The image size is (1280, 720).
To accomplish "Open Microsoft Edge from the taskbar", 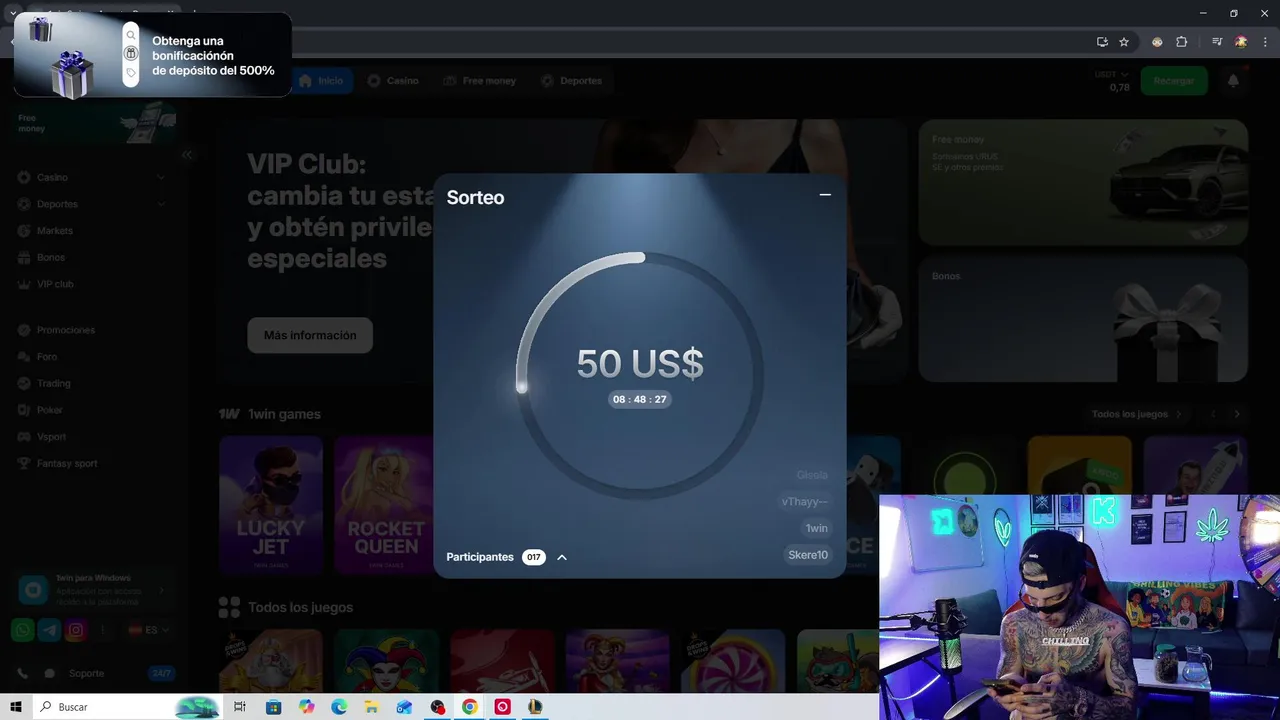I will tap(339, 707).
